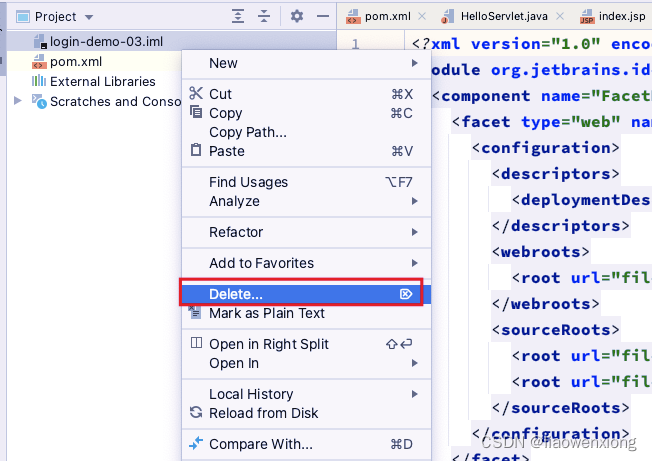This screenshot has width=652, height=461.
Task: Click <configuration> opening tag in editor
Action: [546, 148]
